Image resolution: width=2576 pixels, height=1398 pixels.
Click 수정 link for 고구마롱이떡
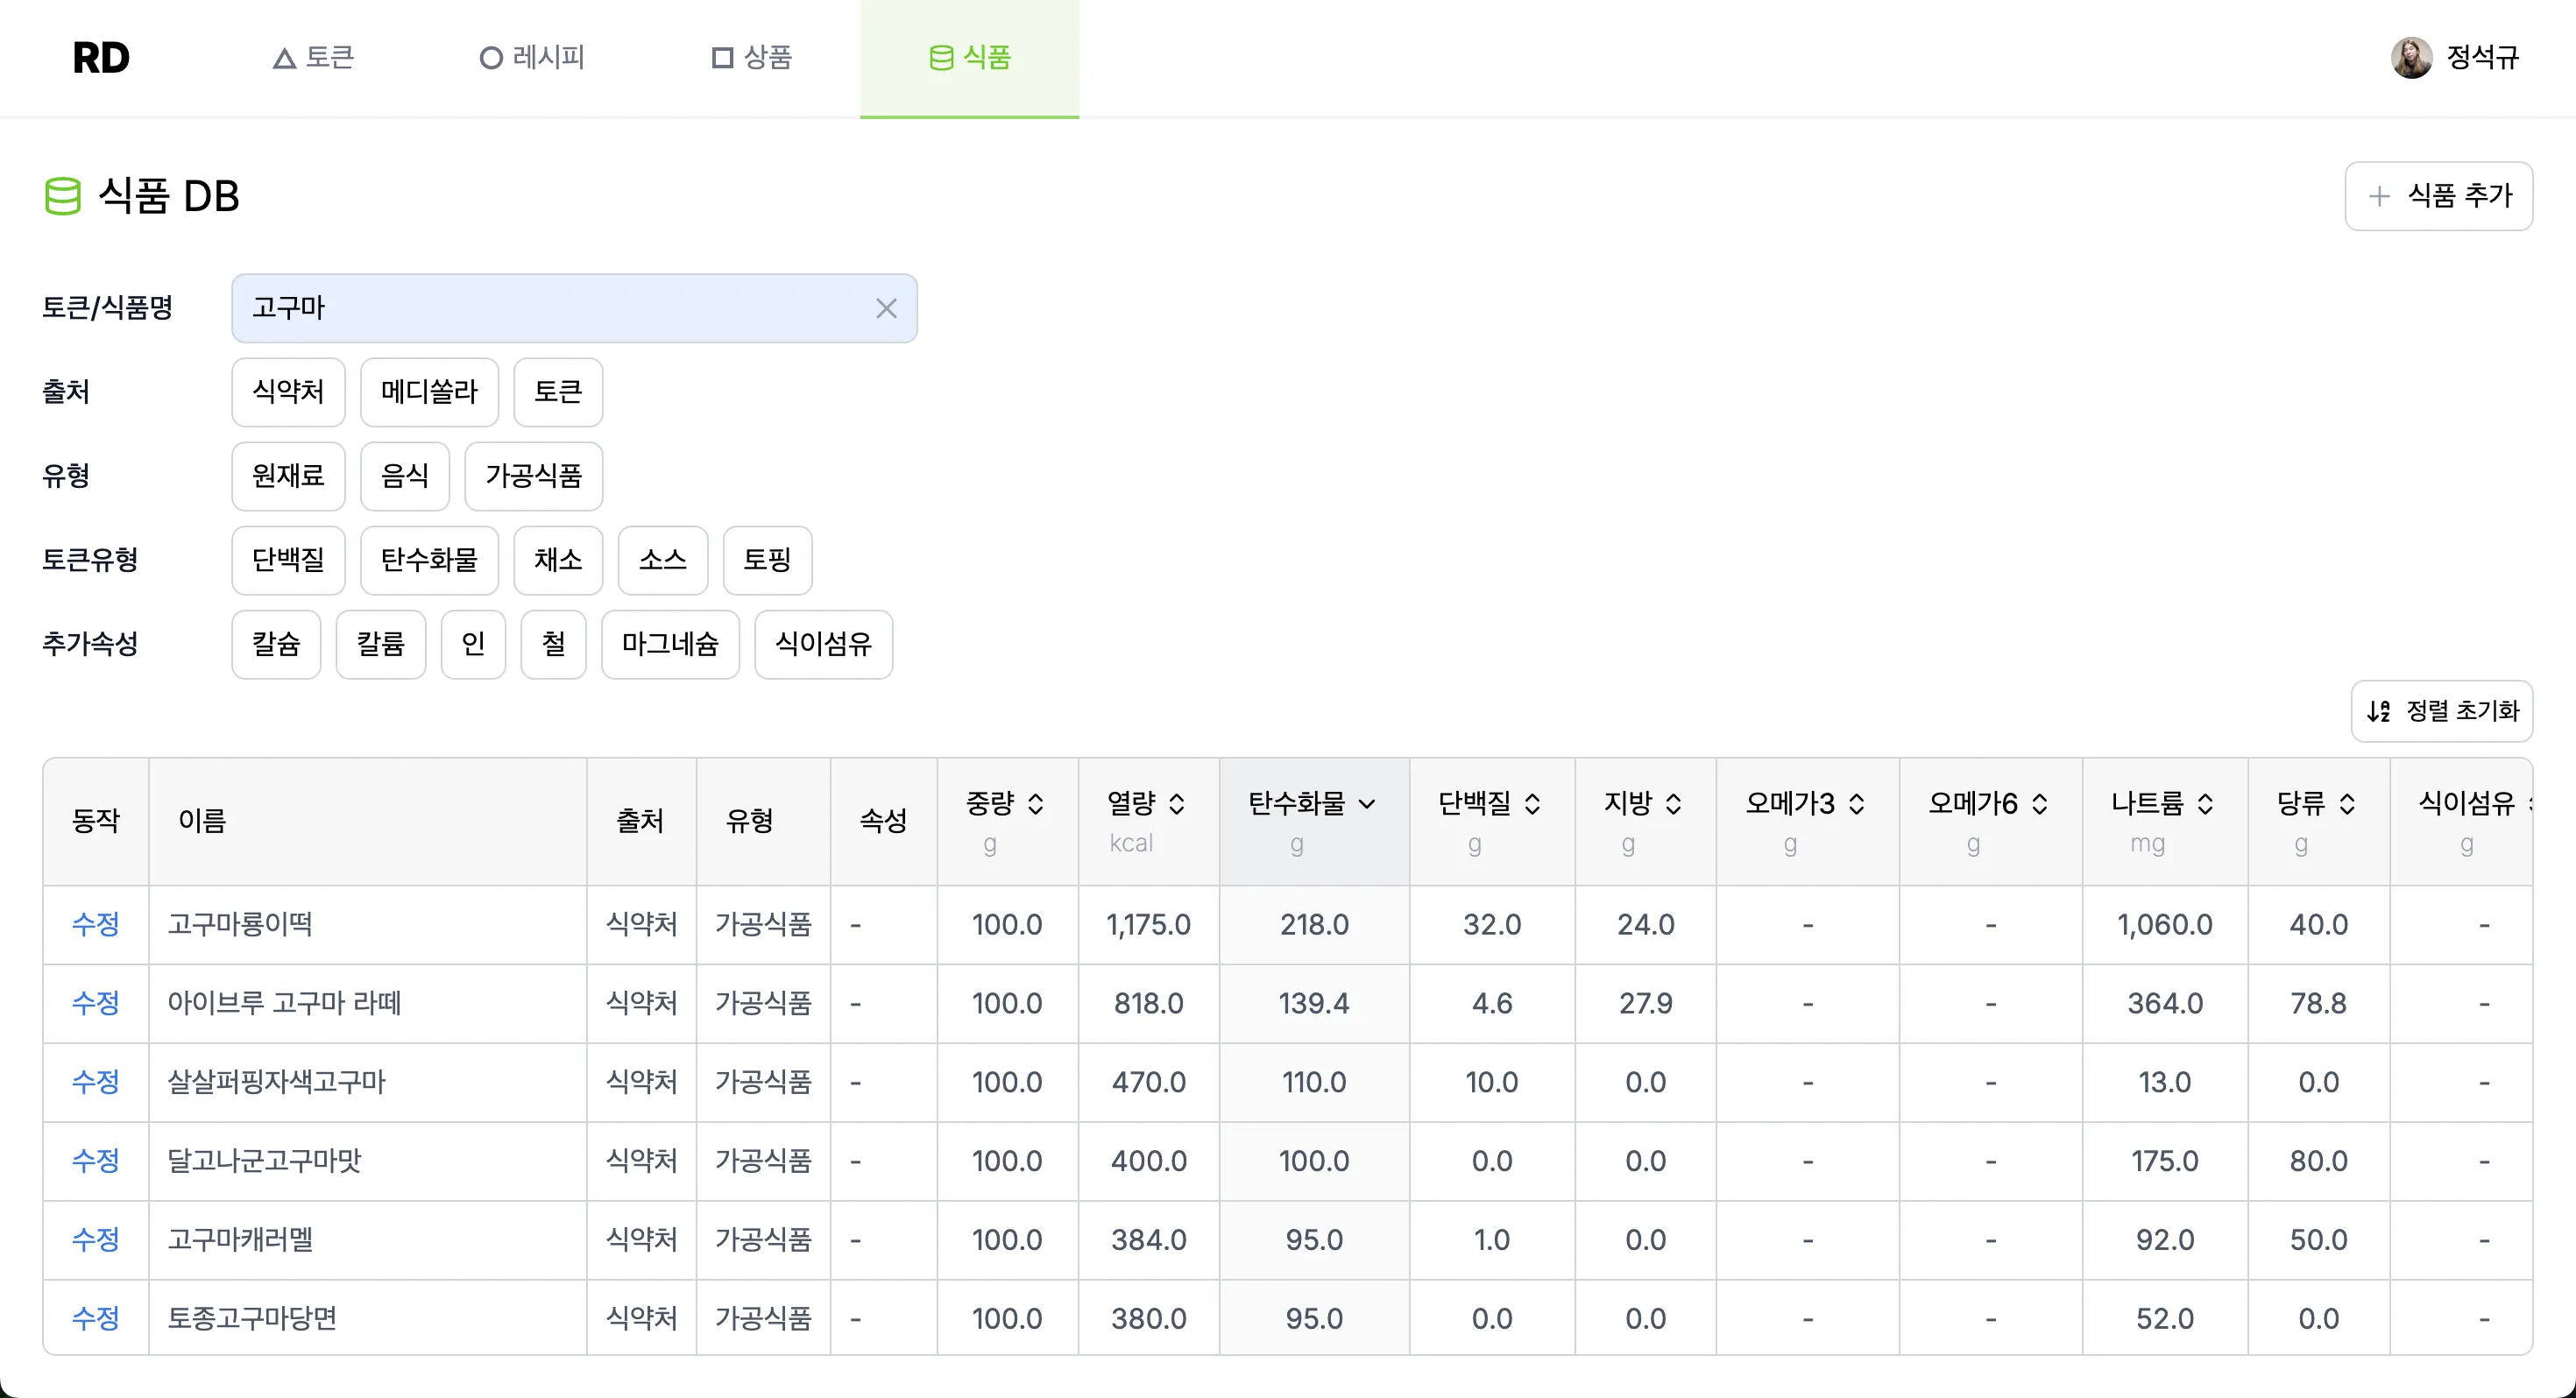[95, 924]
